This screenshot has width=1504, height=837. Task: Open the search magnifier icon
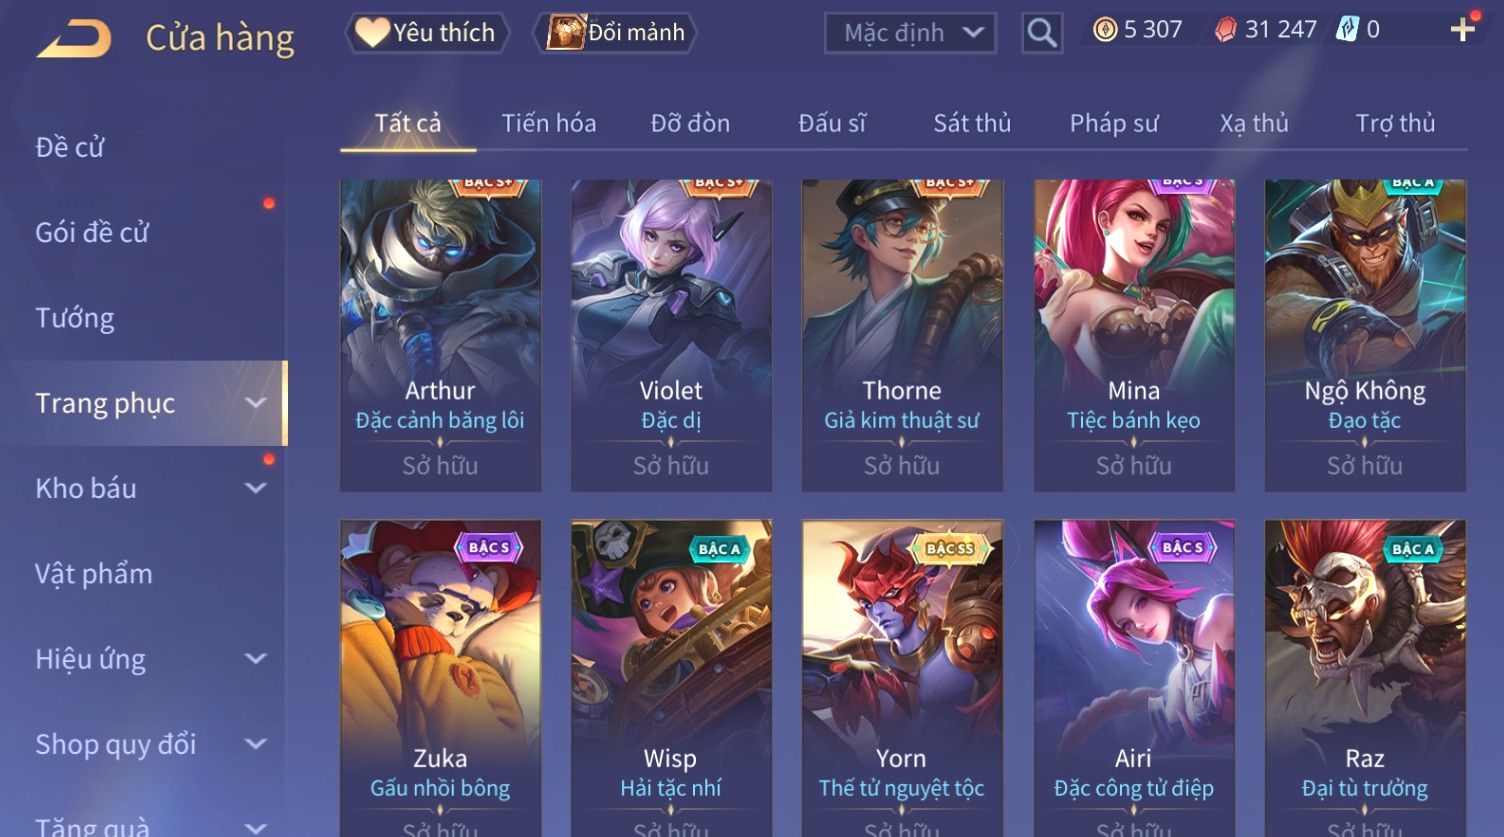[x=1041, y=33]
